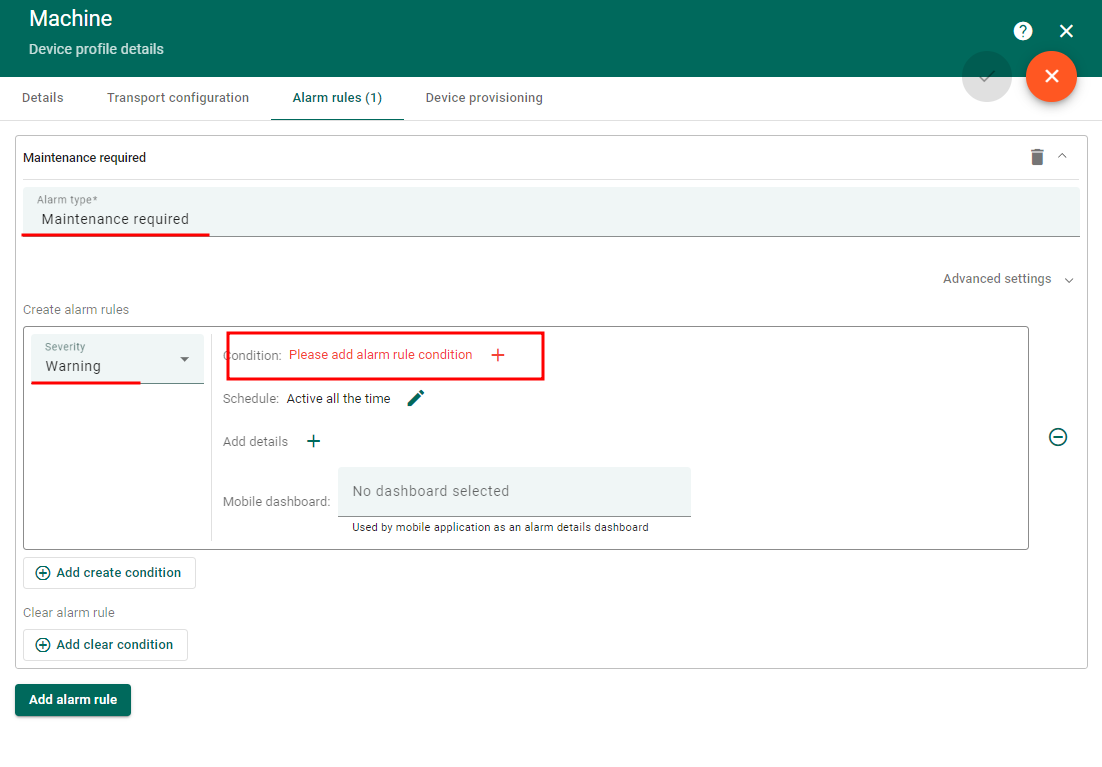
Task: Open the Severity dropdown
Action: [x=117, y=359]
